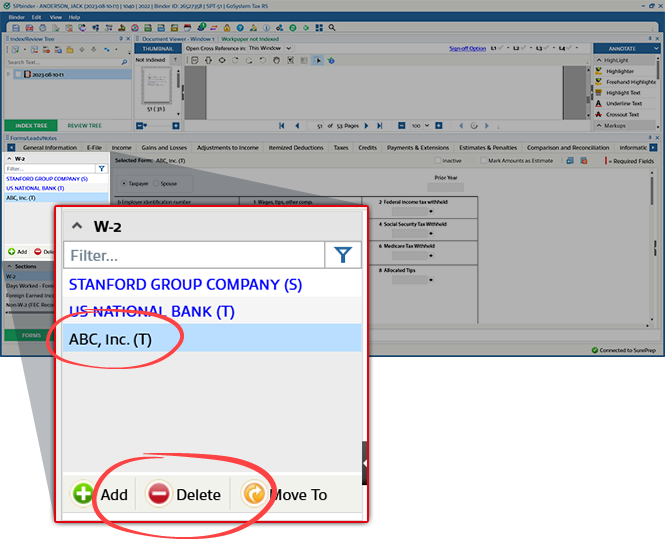This screenshot has height=545, width=665.
Task: Jump to the last page in viewer
Action: click(x=380, y=126)
